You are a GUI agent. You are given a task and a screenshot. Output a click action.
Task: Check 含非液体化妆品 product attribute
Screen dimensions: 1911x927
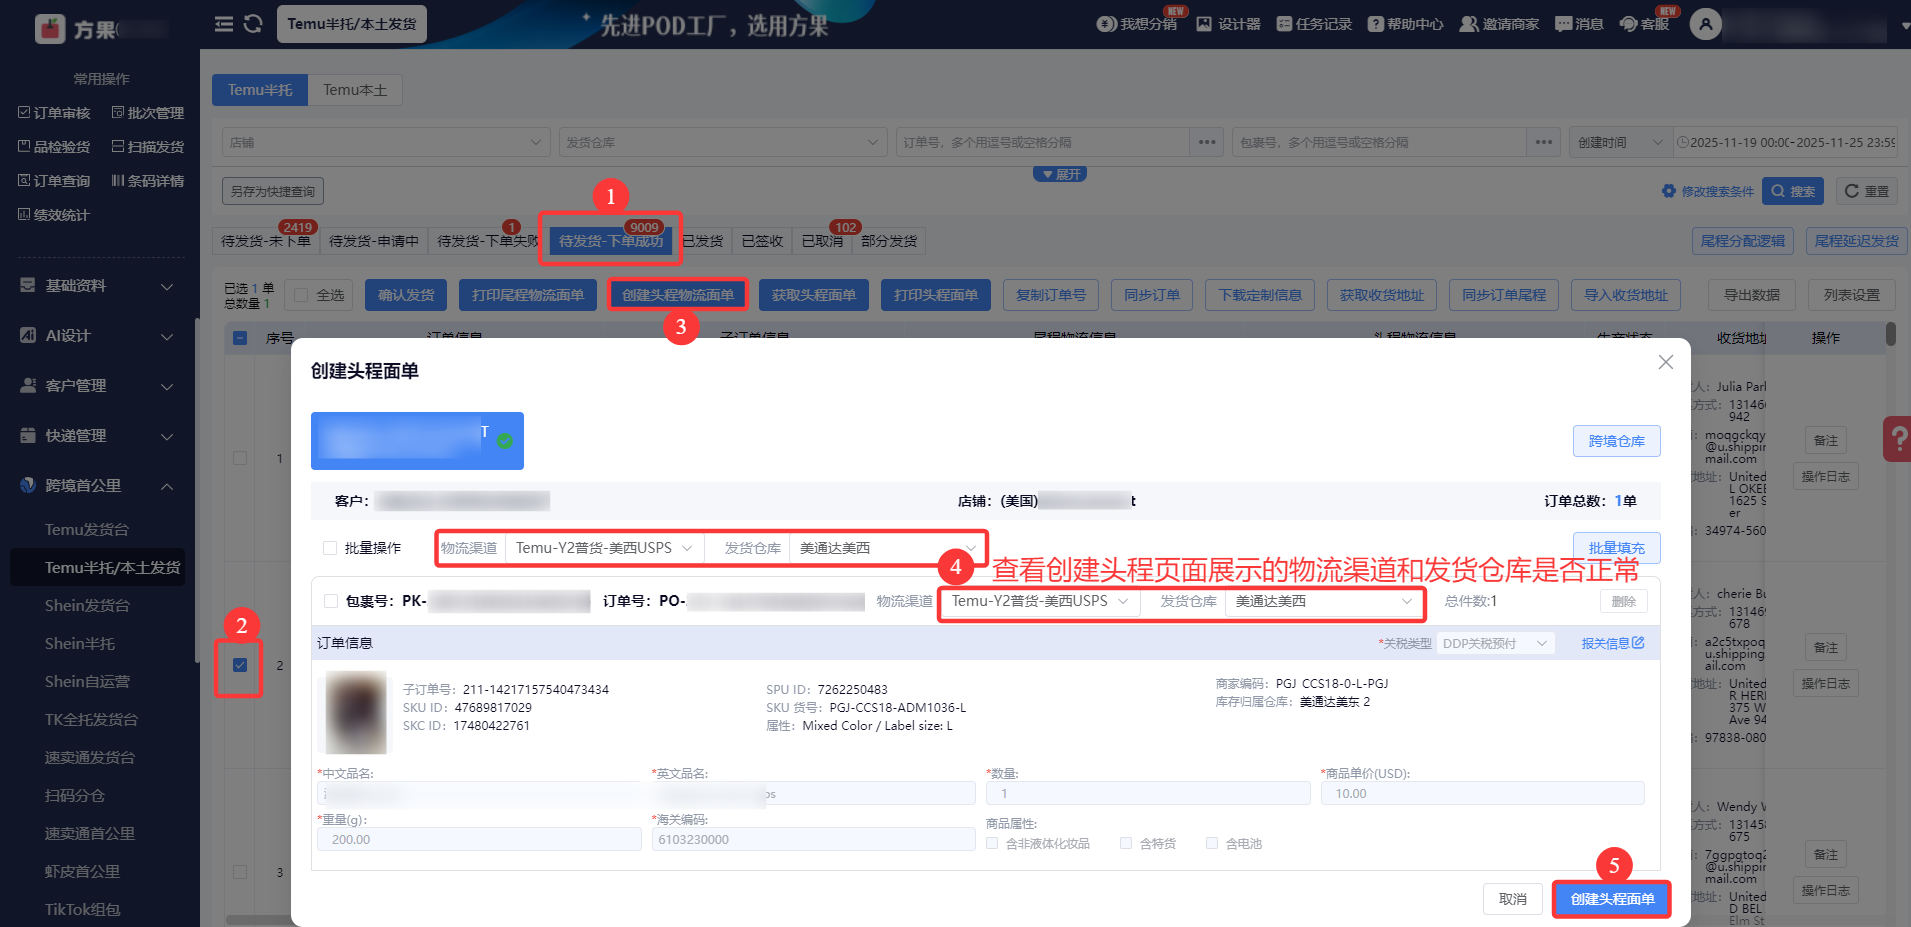[992, 843]
